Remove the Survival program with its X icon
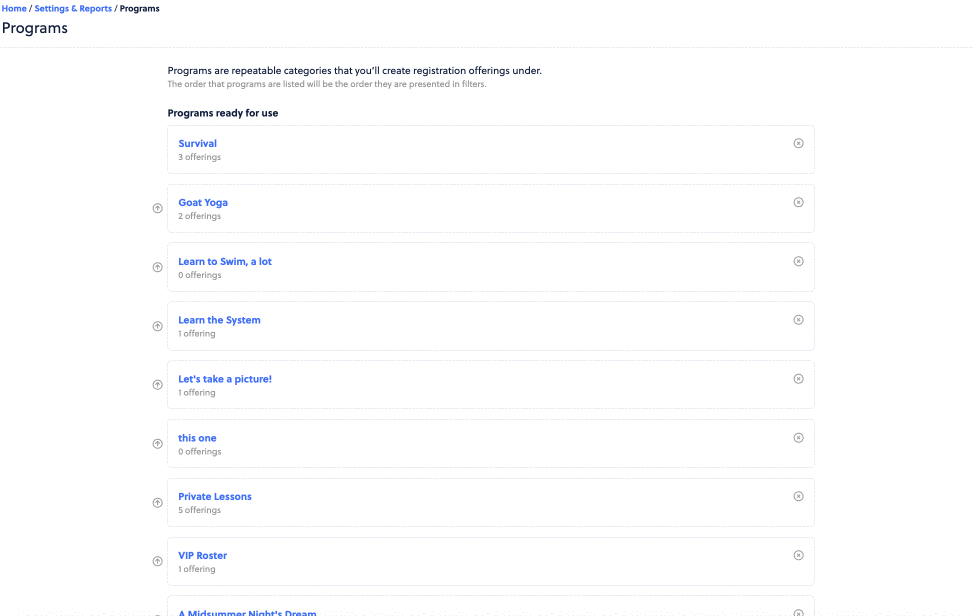 [x=798, y=143]
